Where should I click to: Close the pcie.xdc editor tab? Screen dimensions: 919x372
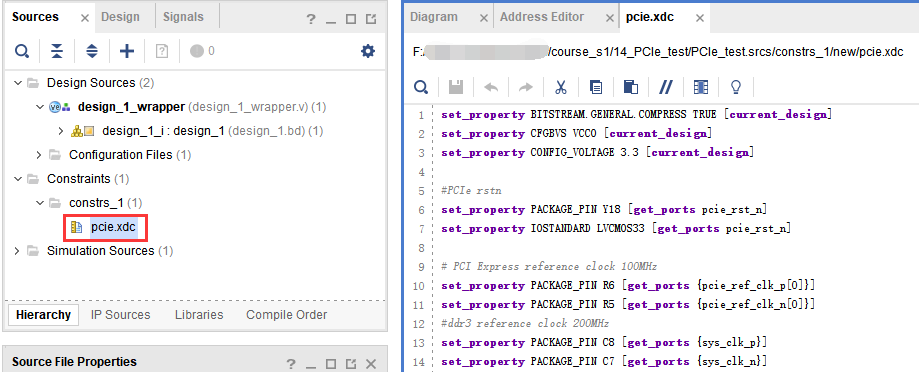pos(699,18)
